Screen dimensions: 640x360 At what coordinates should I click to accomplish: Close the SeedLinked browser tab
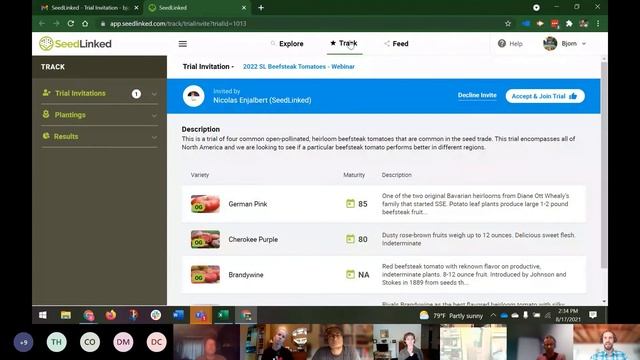click(x=244, y=8)
